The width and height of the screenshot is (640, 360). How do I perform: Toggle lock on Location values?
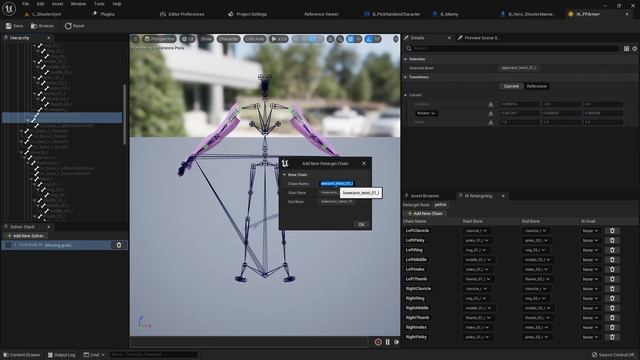(x=491, y=104)
